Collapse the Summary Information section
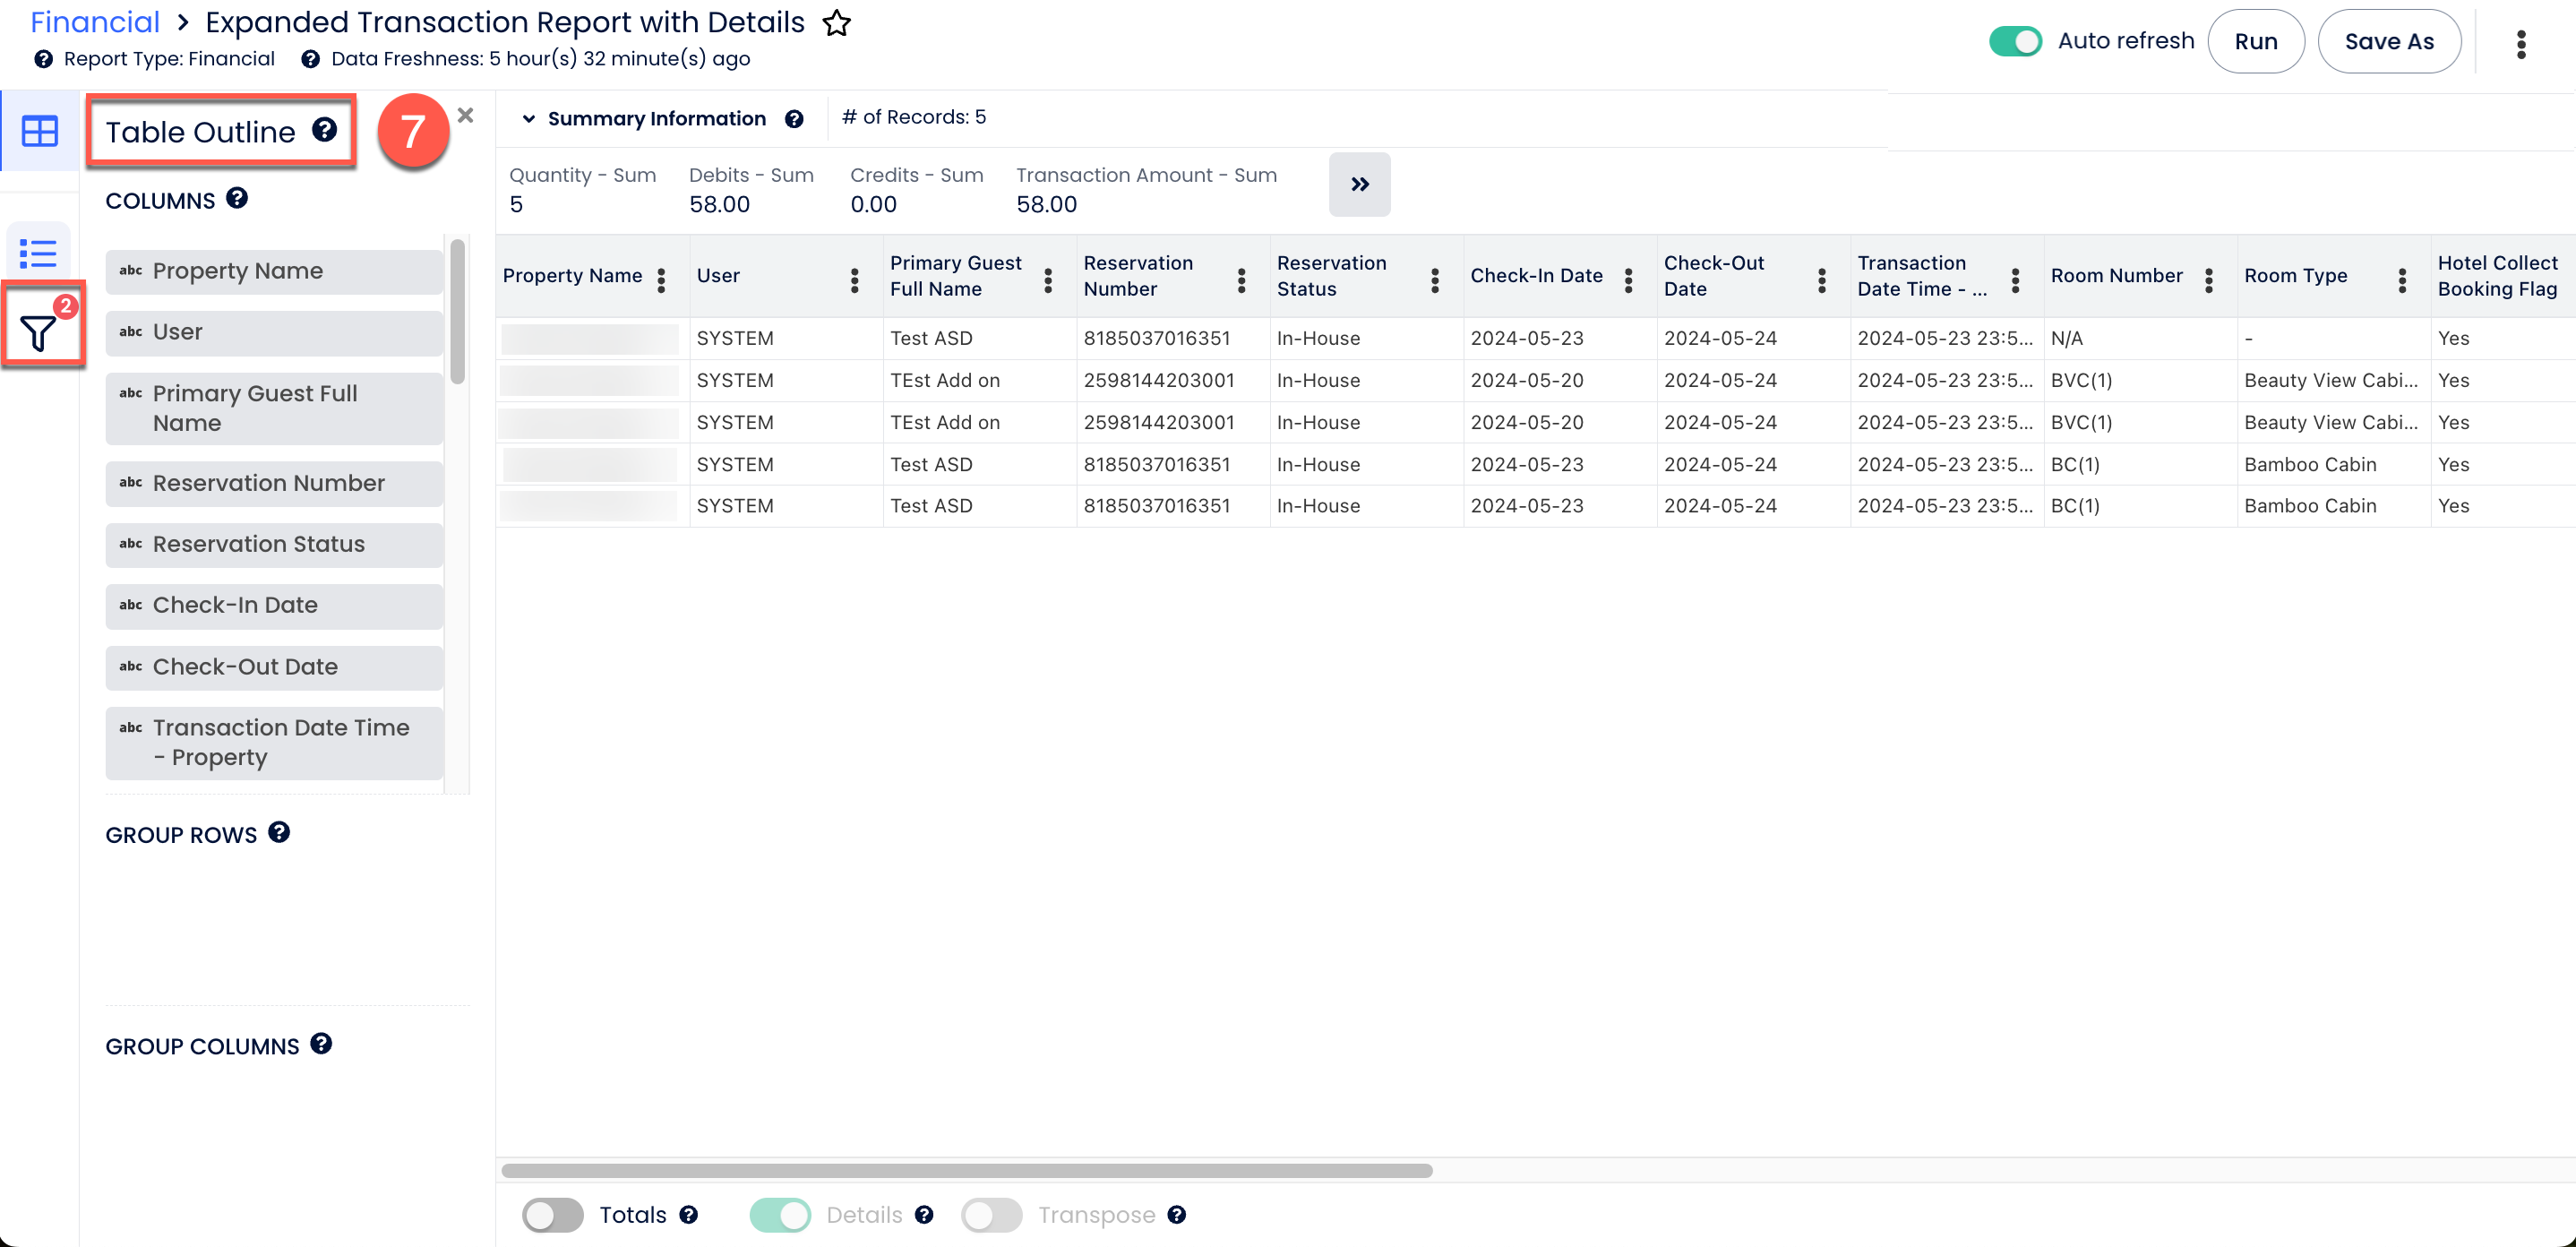This screenshot has width=2576, height=1247. [x=528, y=119]
